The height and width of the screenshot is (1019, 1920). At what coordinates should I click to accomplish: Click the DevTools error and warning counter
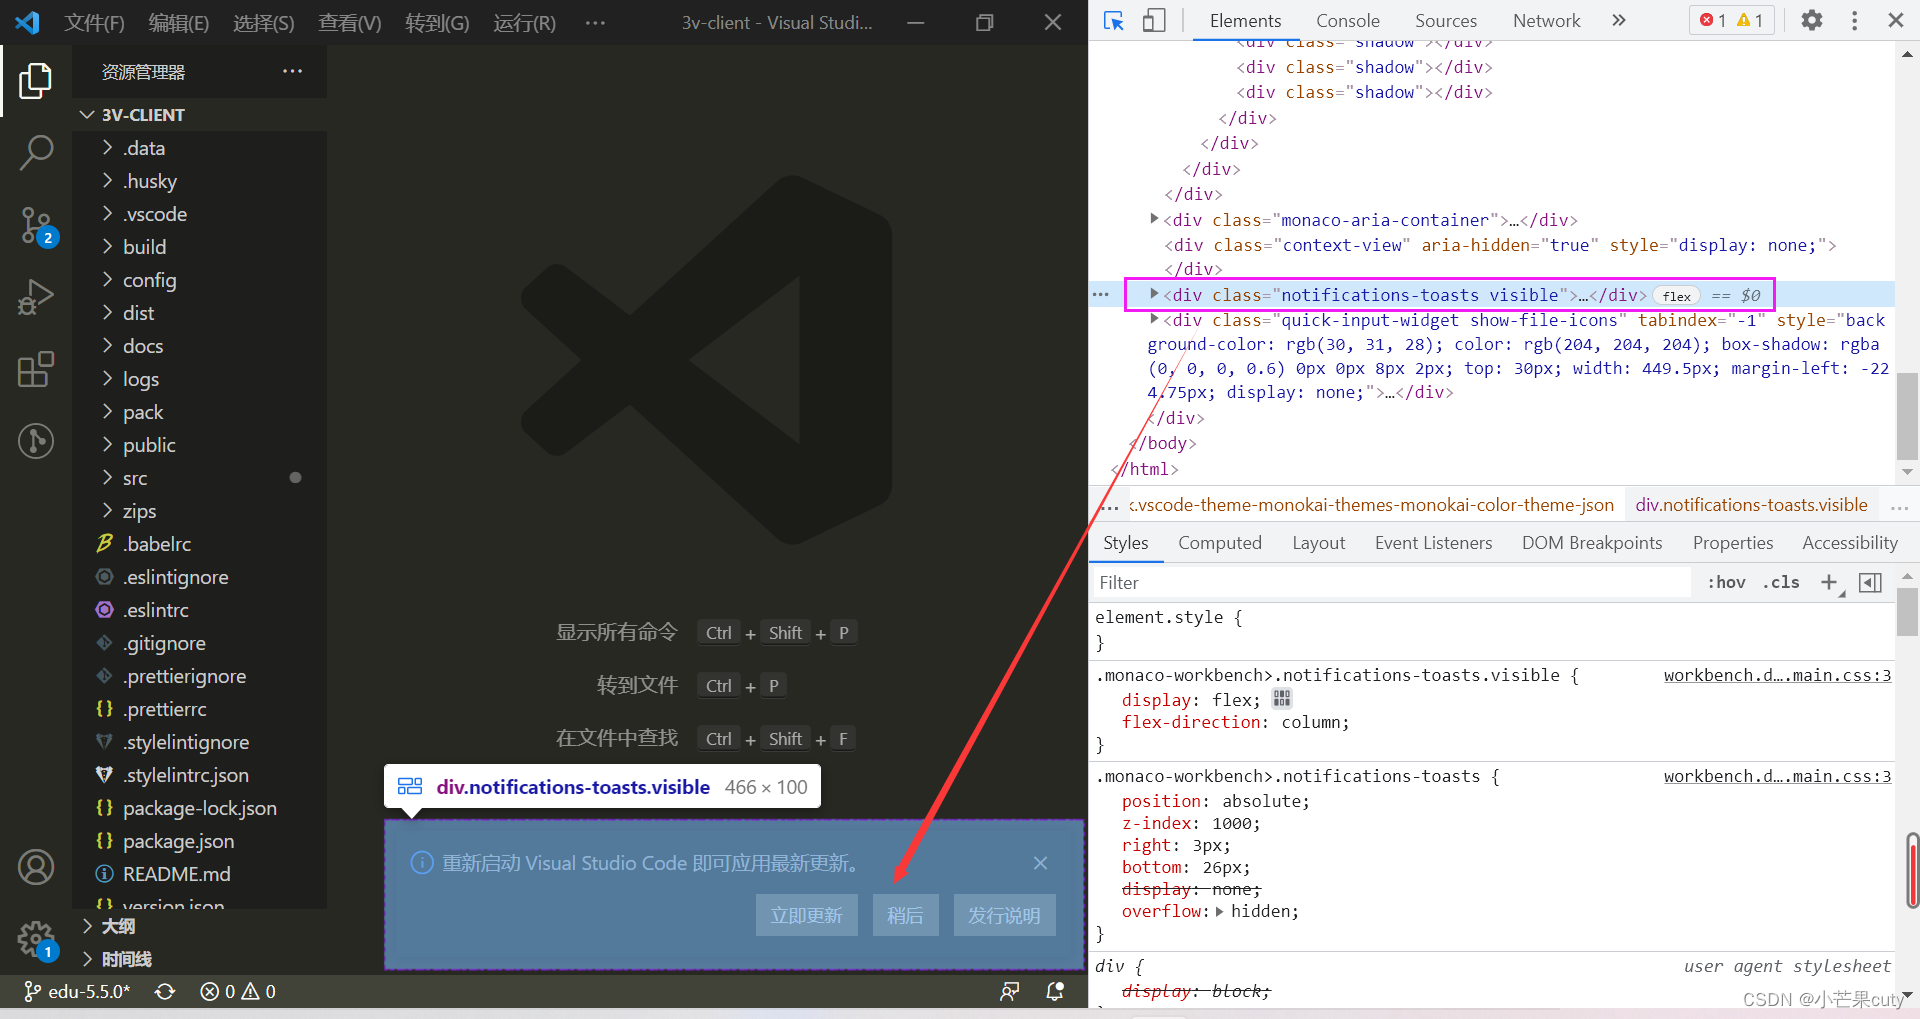tap(1732, 20)
